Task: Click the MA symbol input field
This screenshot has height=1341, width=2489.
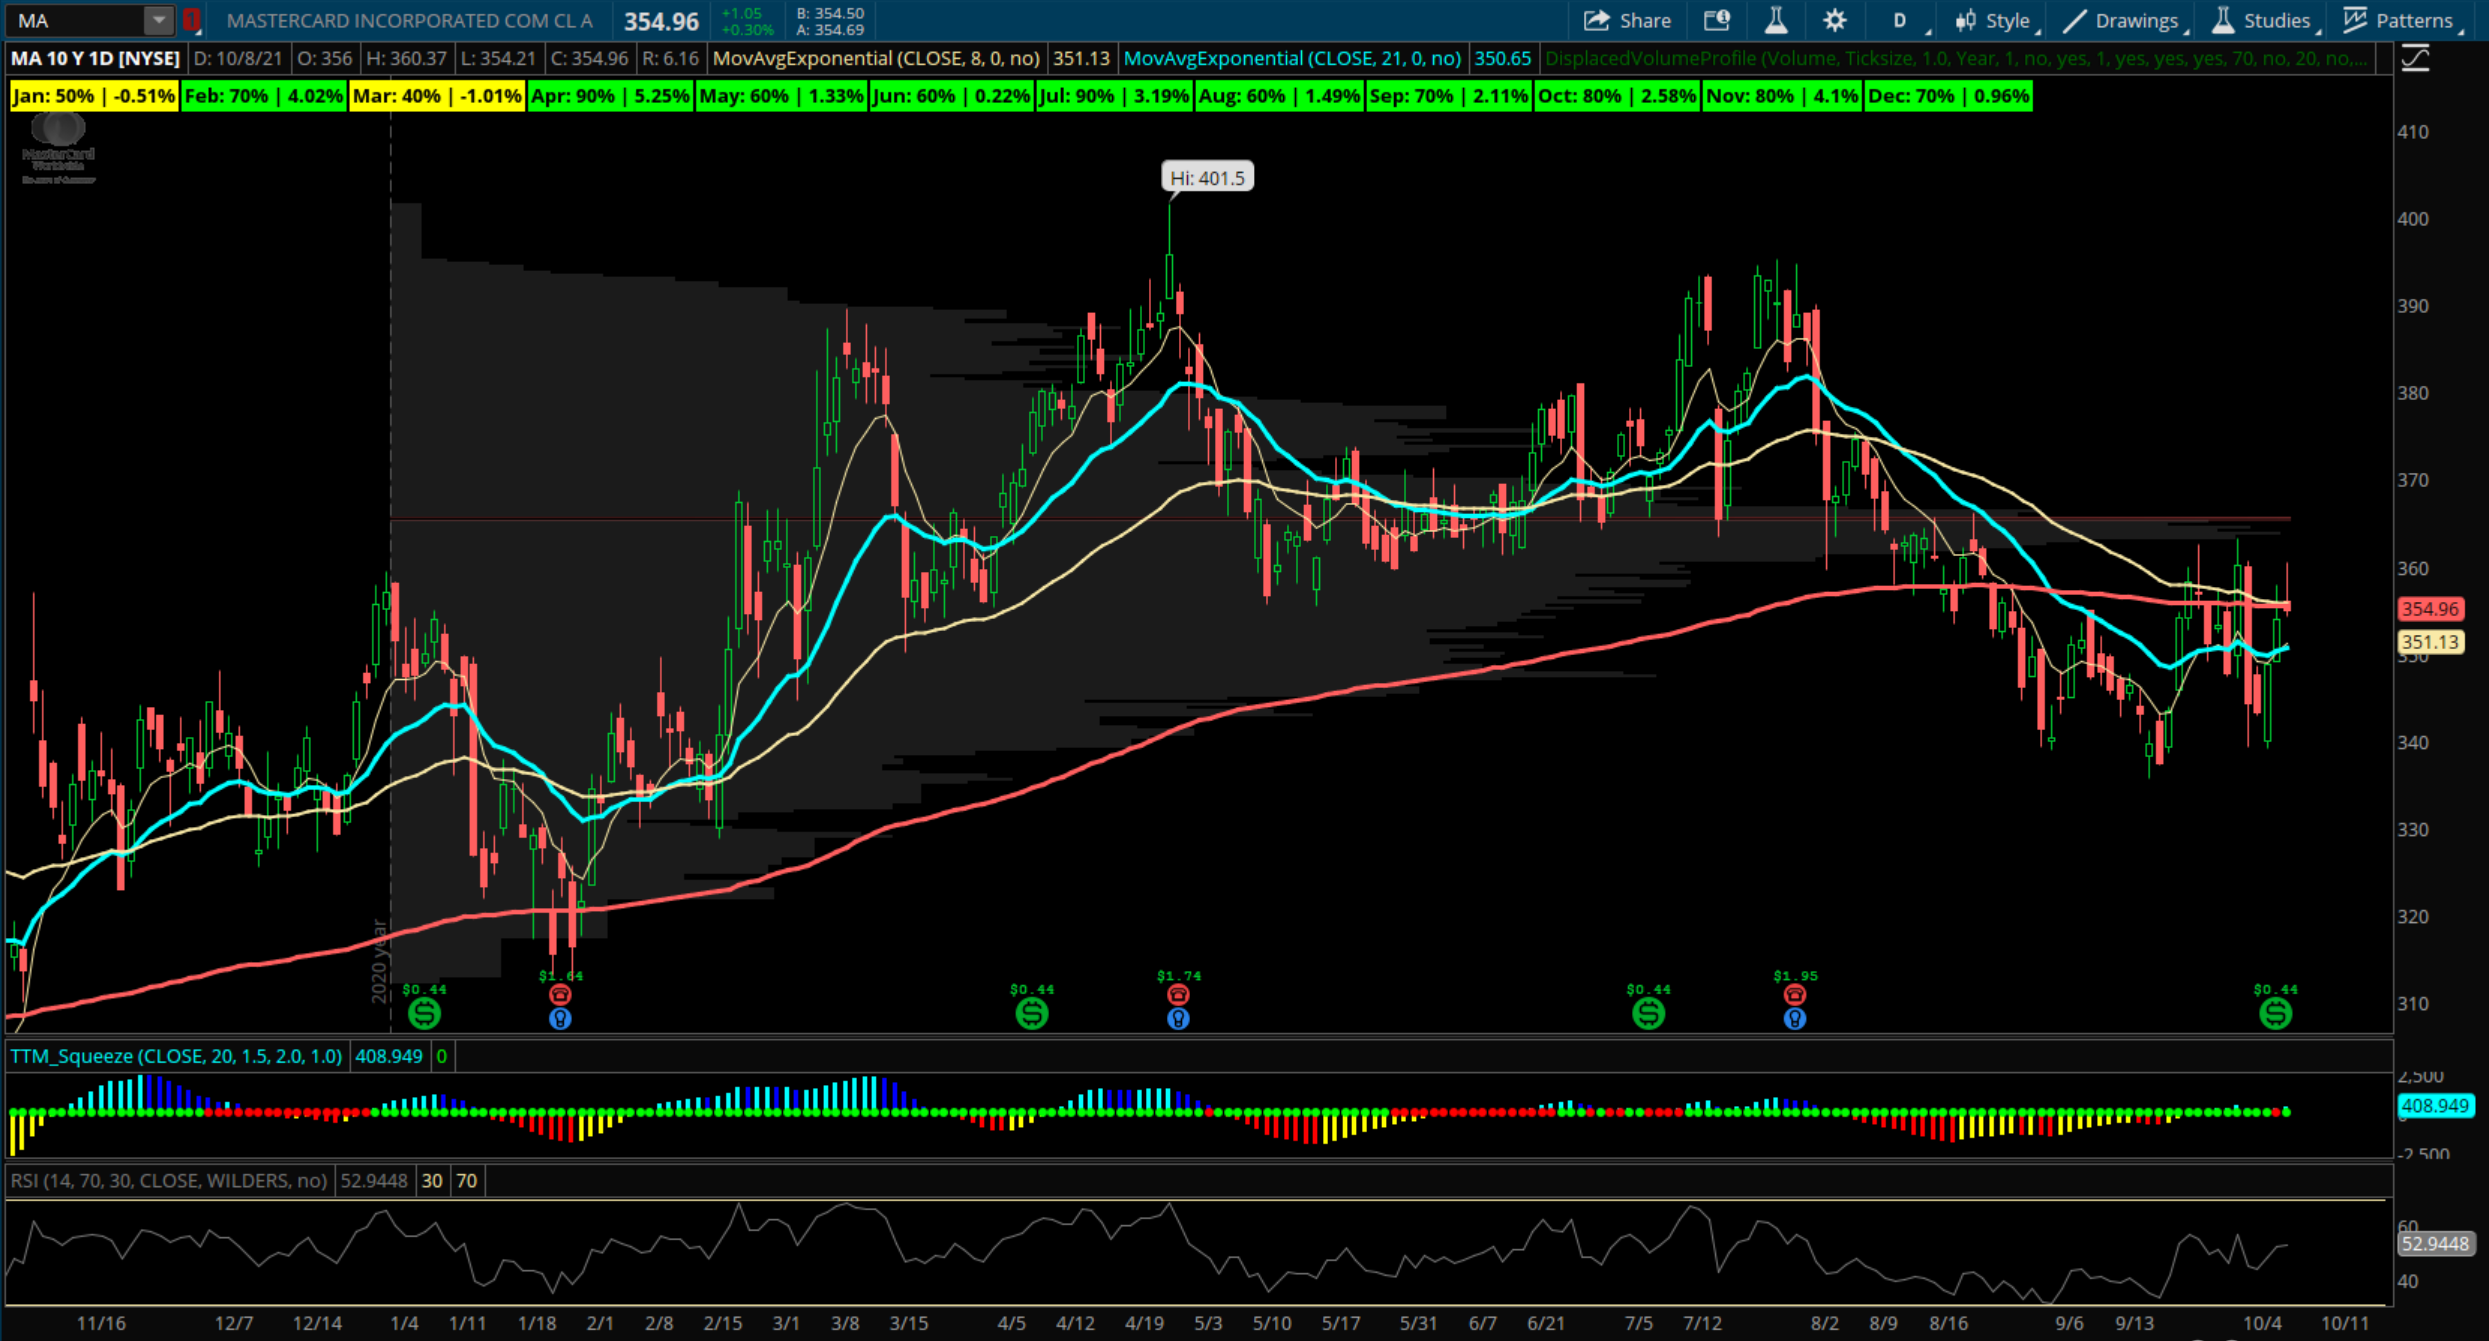Action: tap(77, 20)
